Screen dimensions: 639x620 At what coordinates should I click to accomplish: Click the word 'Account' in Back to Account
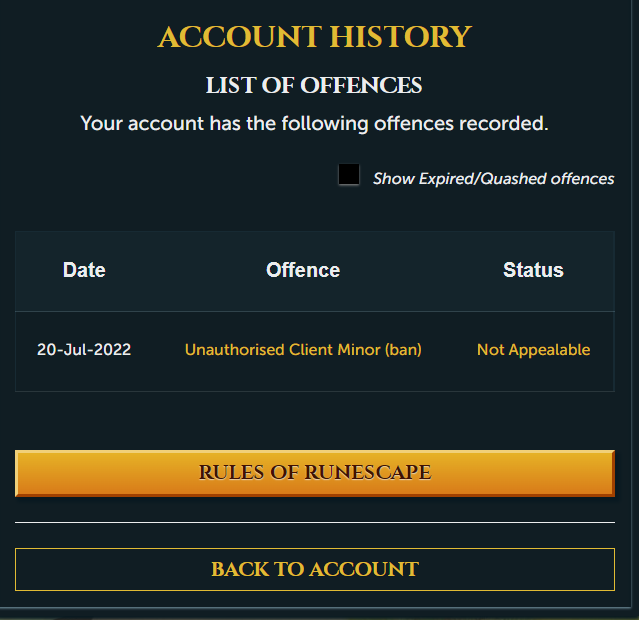point(364,569)
